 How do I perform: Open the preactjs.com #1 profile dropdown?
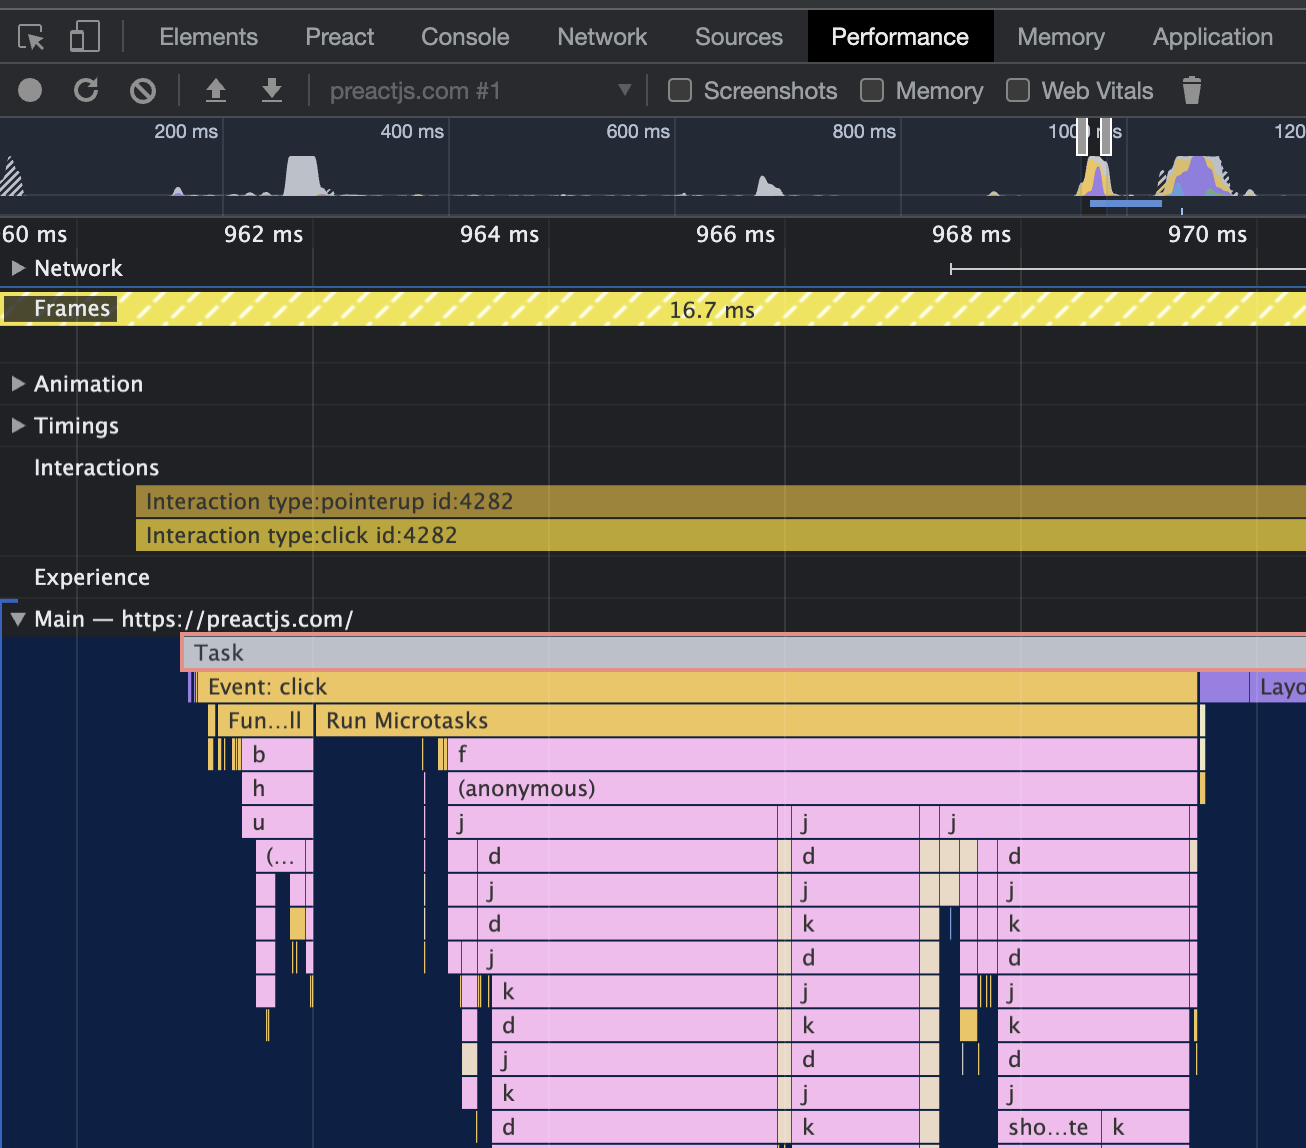click(x=625, y=90)
